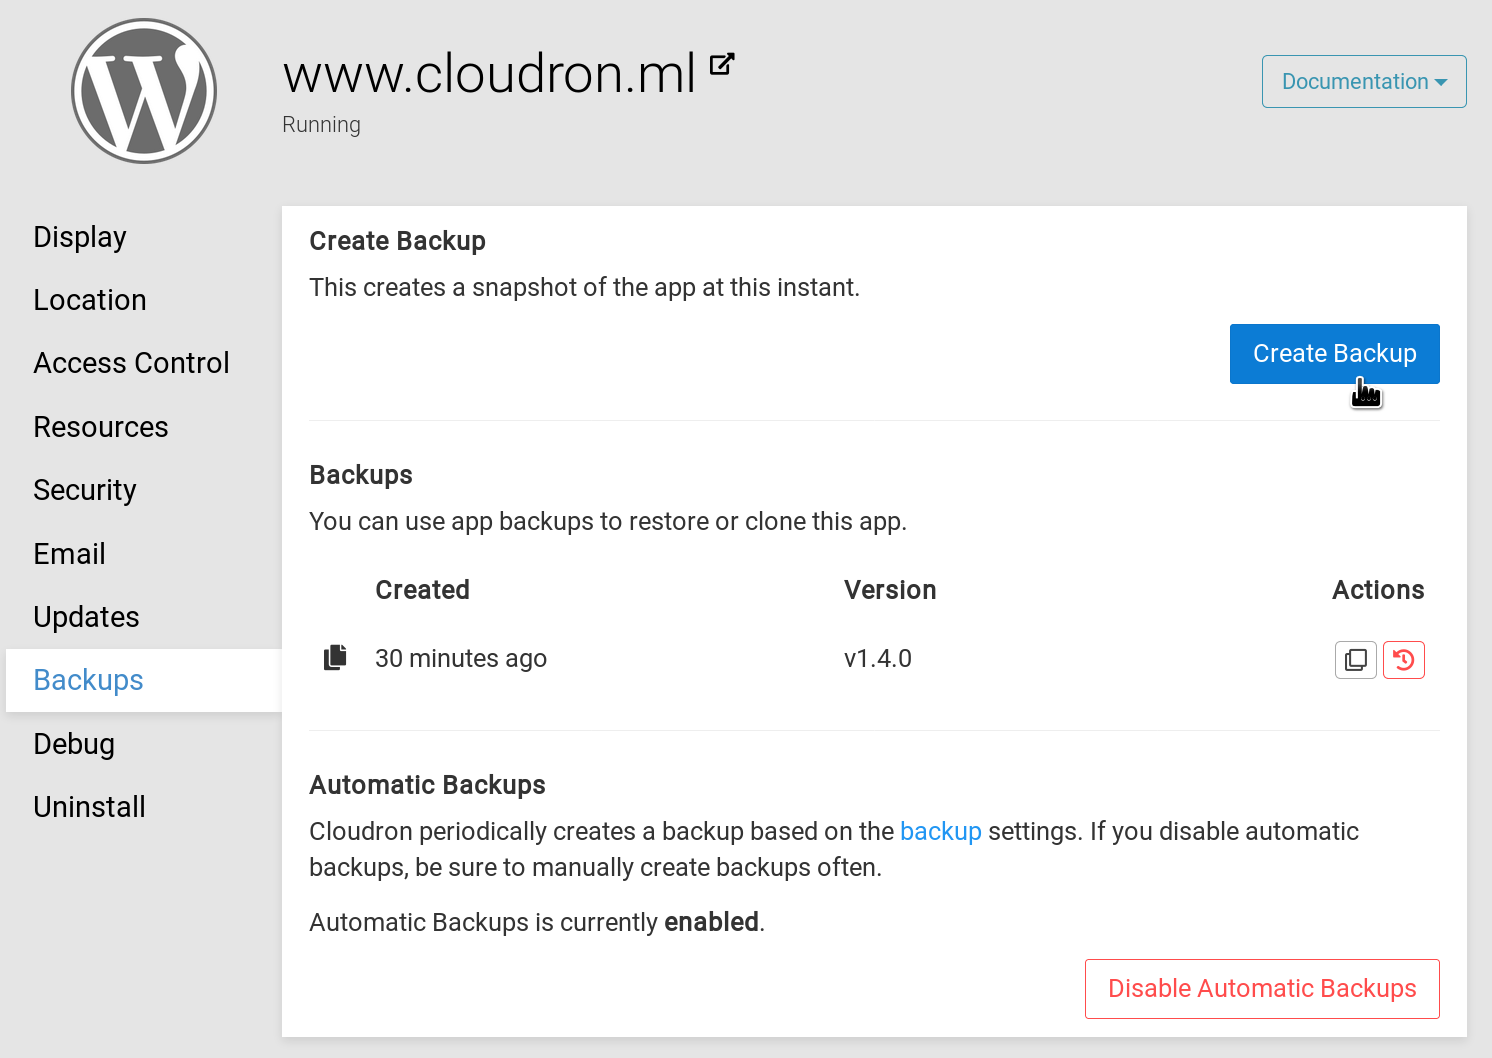Image resolution: width=1492 pixels, height=1058 pixels.
Task: Click the red restore backup icon
Action: (1404, 660)
